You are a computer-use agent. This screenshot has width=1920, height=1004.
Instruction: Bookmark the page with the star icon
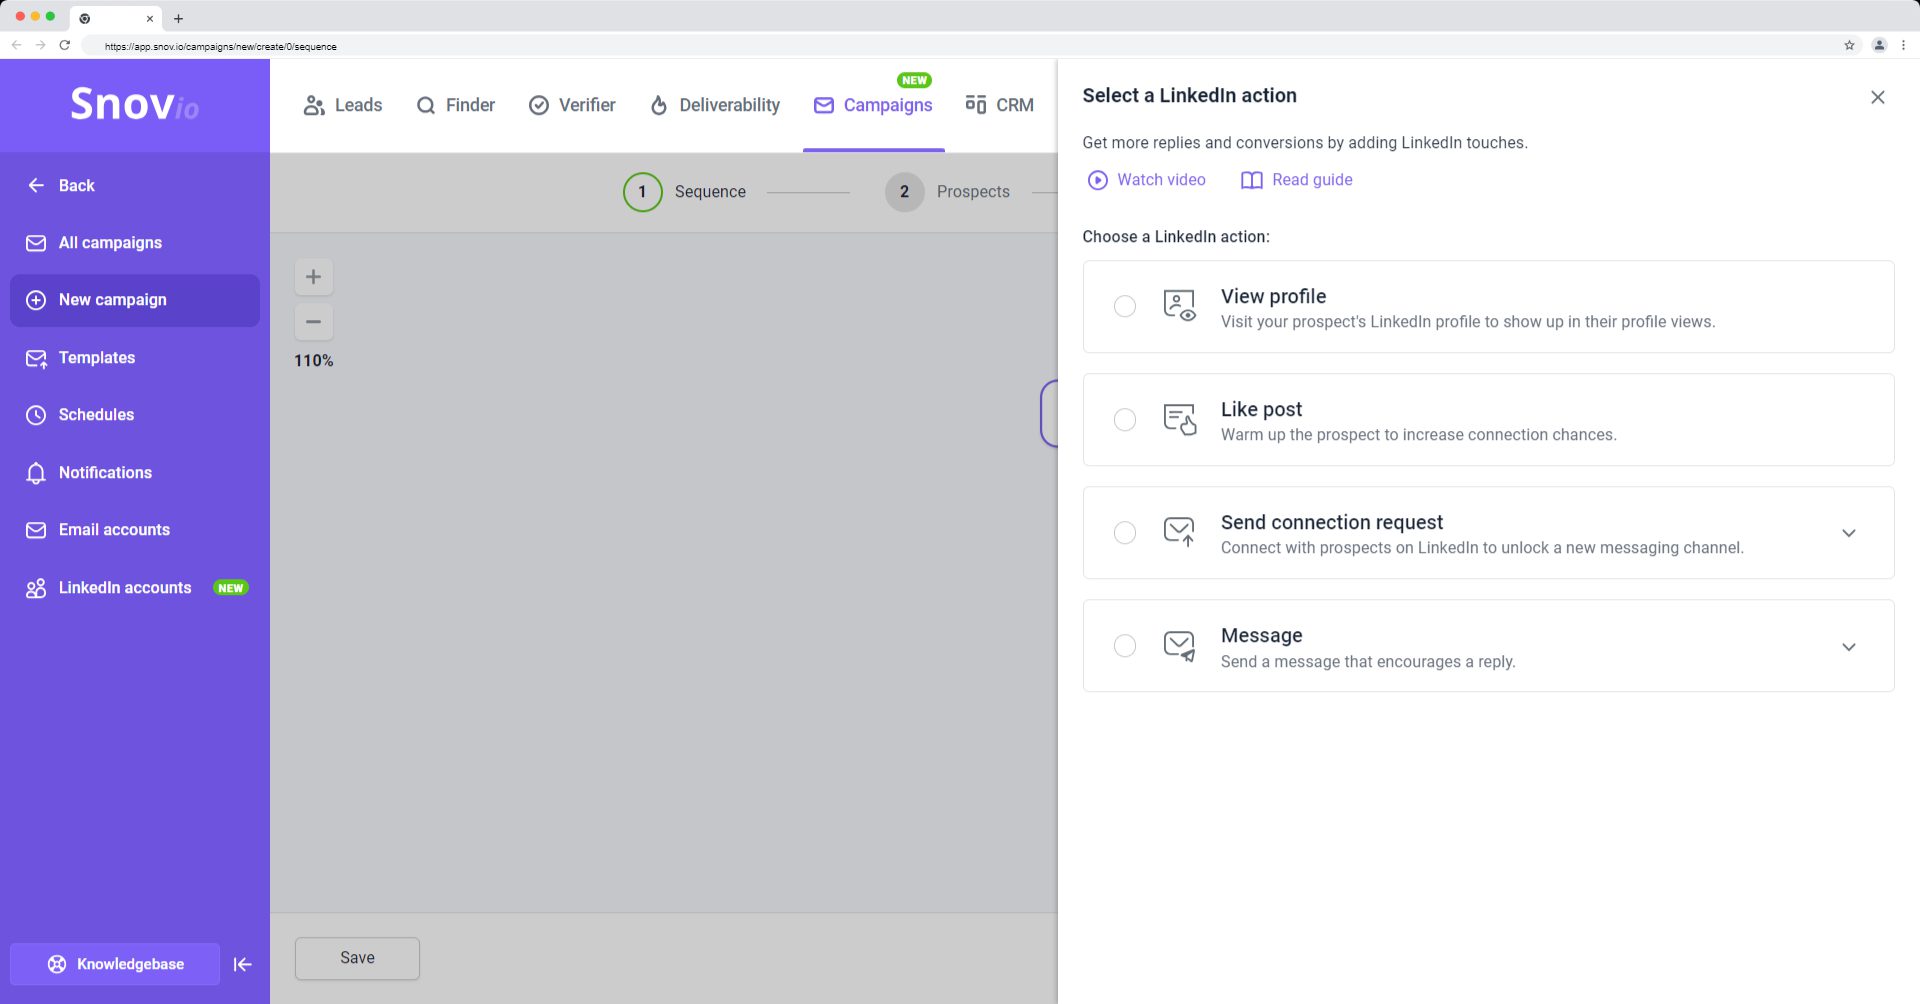1849,45
